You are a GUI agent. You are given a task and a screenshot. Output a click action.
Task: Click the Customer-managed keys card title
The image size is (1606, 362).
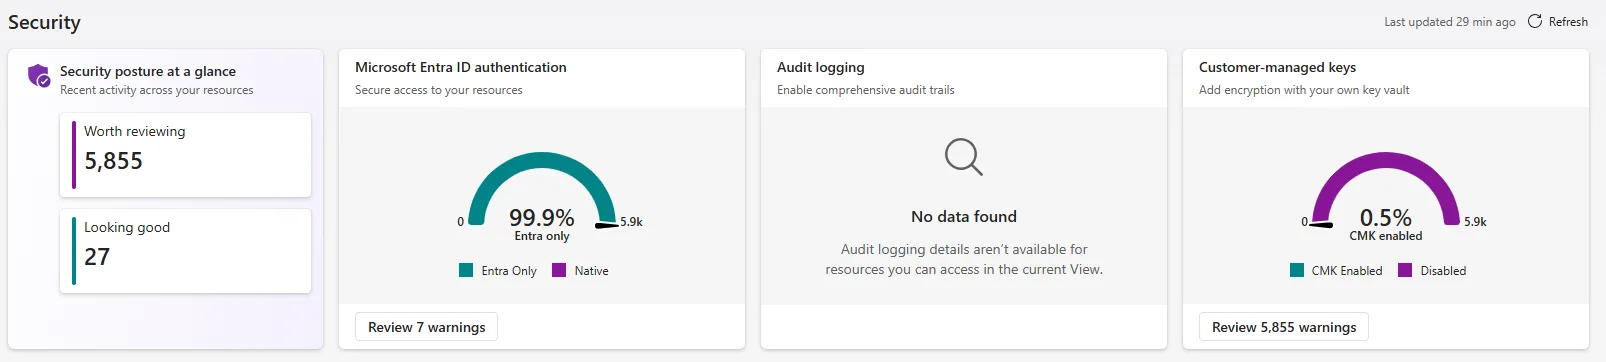[x=1277, y=67]
